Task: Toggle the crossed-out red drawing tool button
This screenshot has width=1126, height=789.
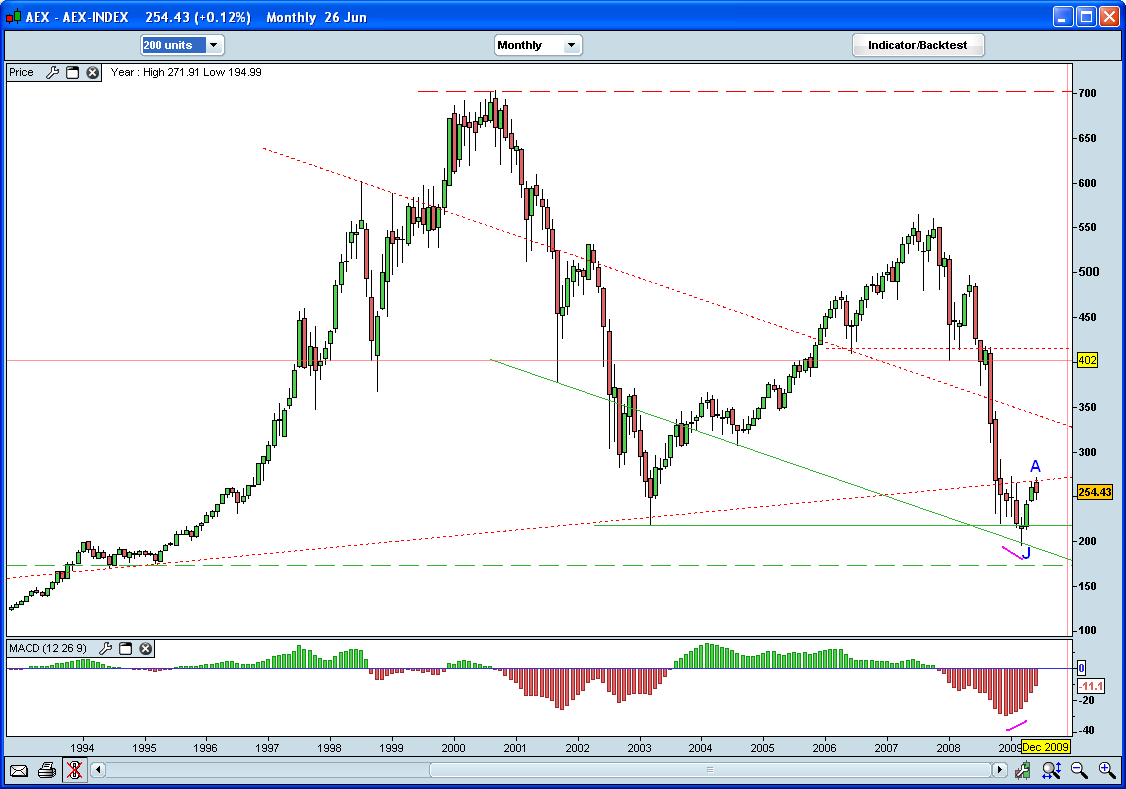Action: pos(74,770)
